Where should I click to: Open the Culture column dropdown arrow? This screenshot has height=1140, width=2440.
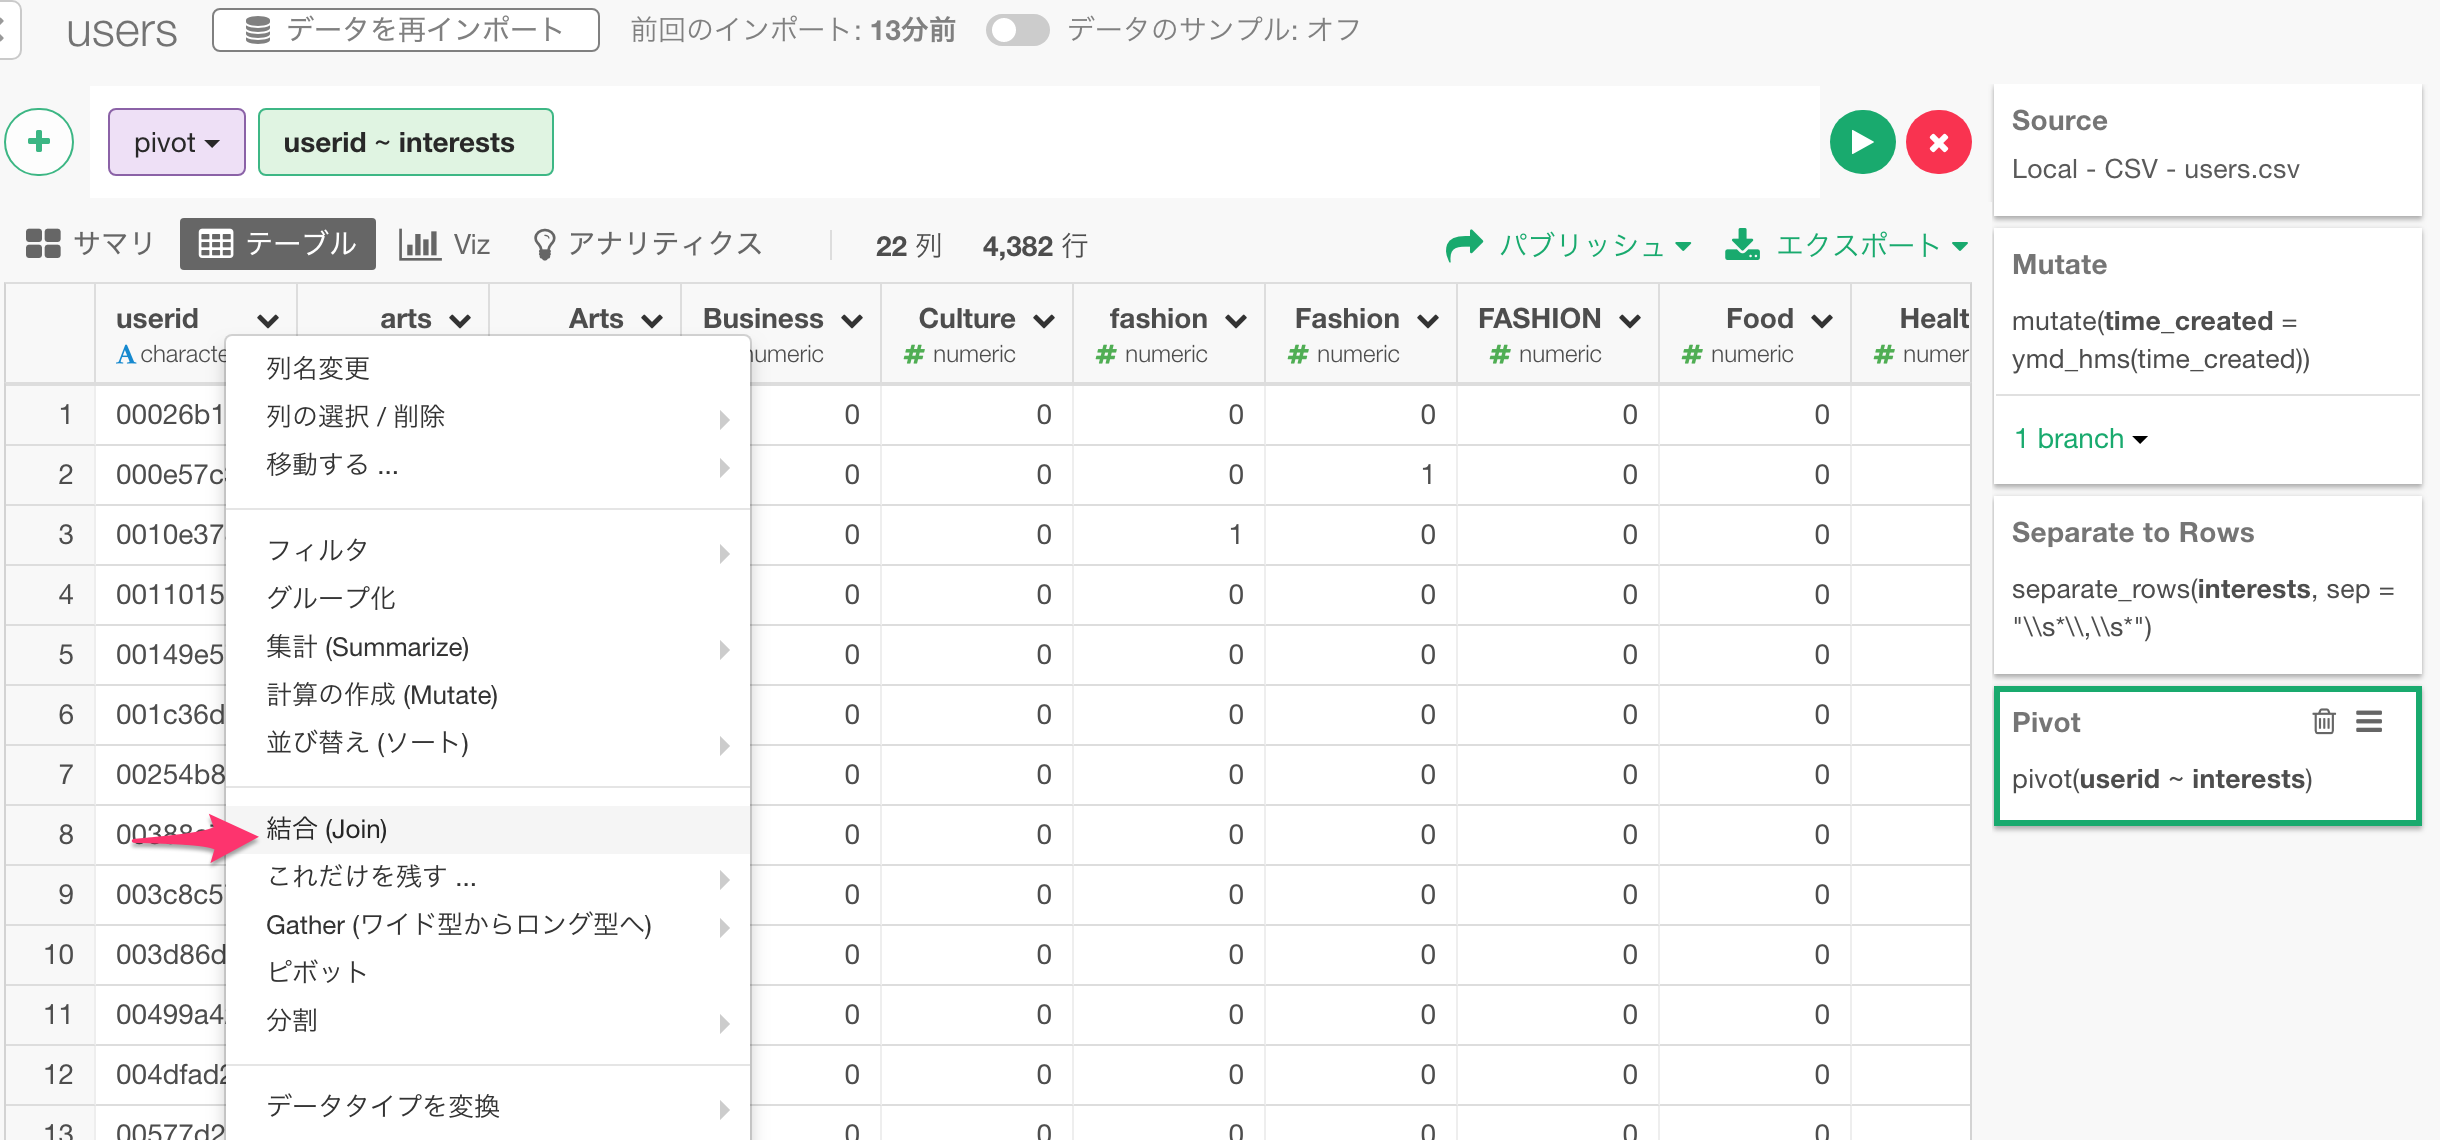coord(1044,320)
